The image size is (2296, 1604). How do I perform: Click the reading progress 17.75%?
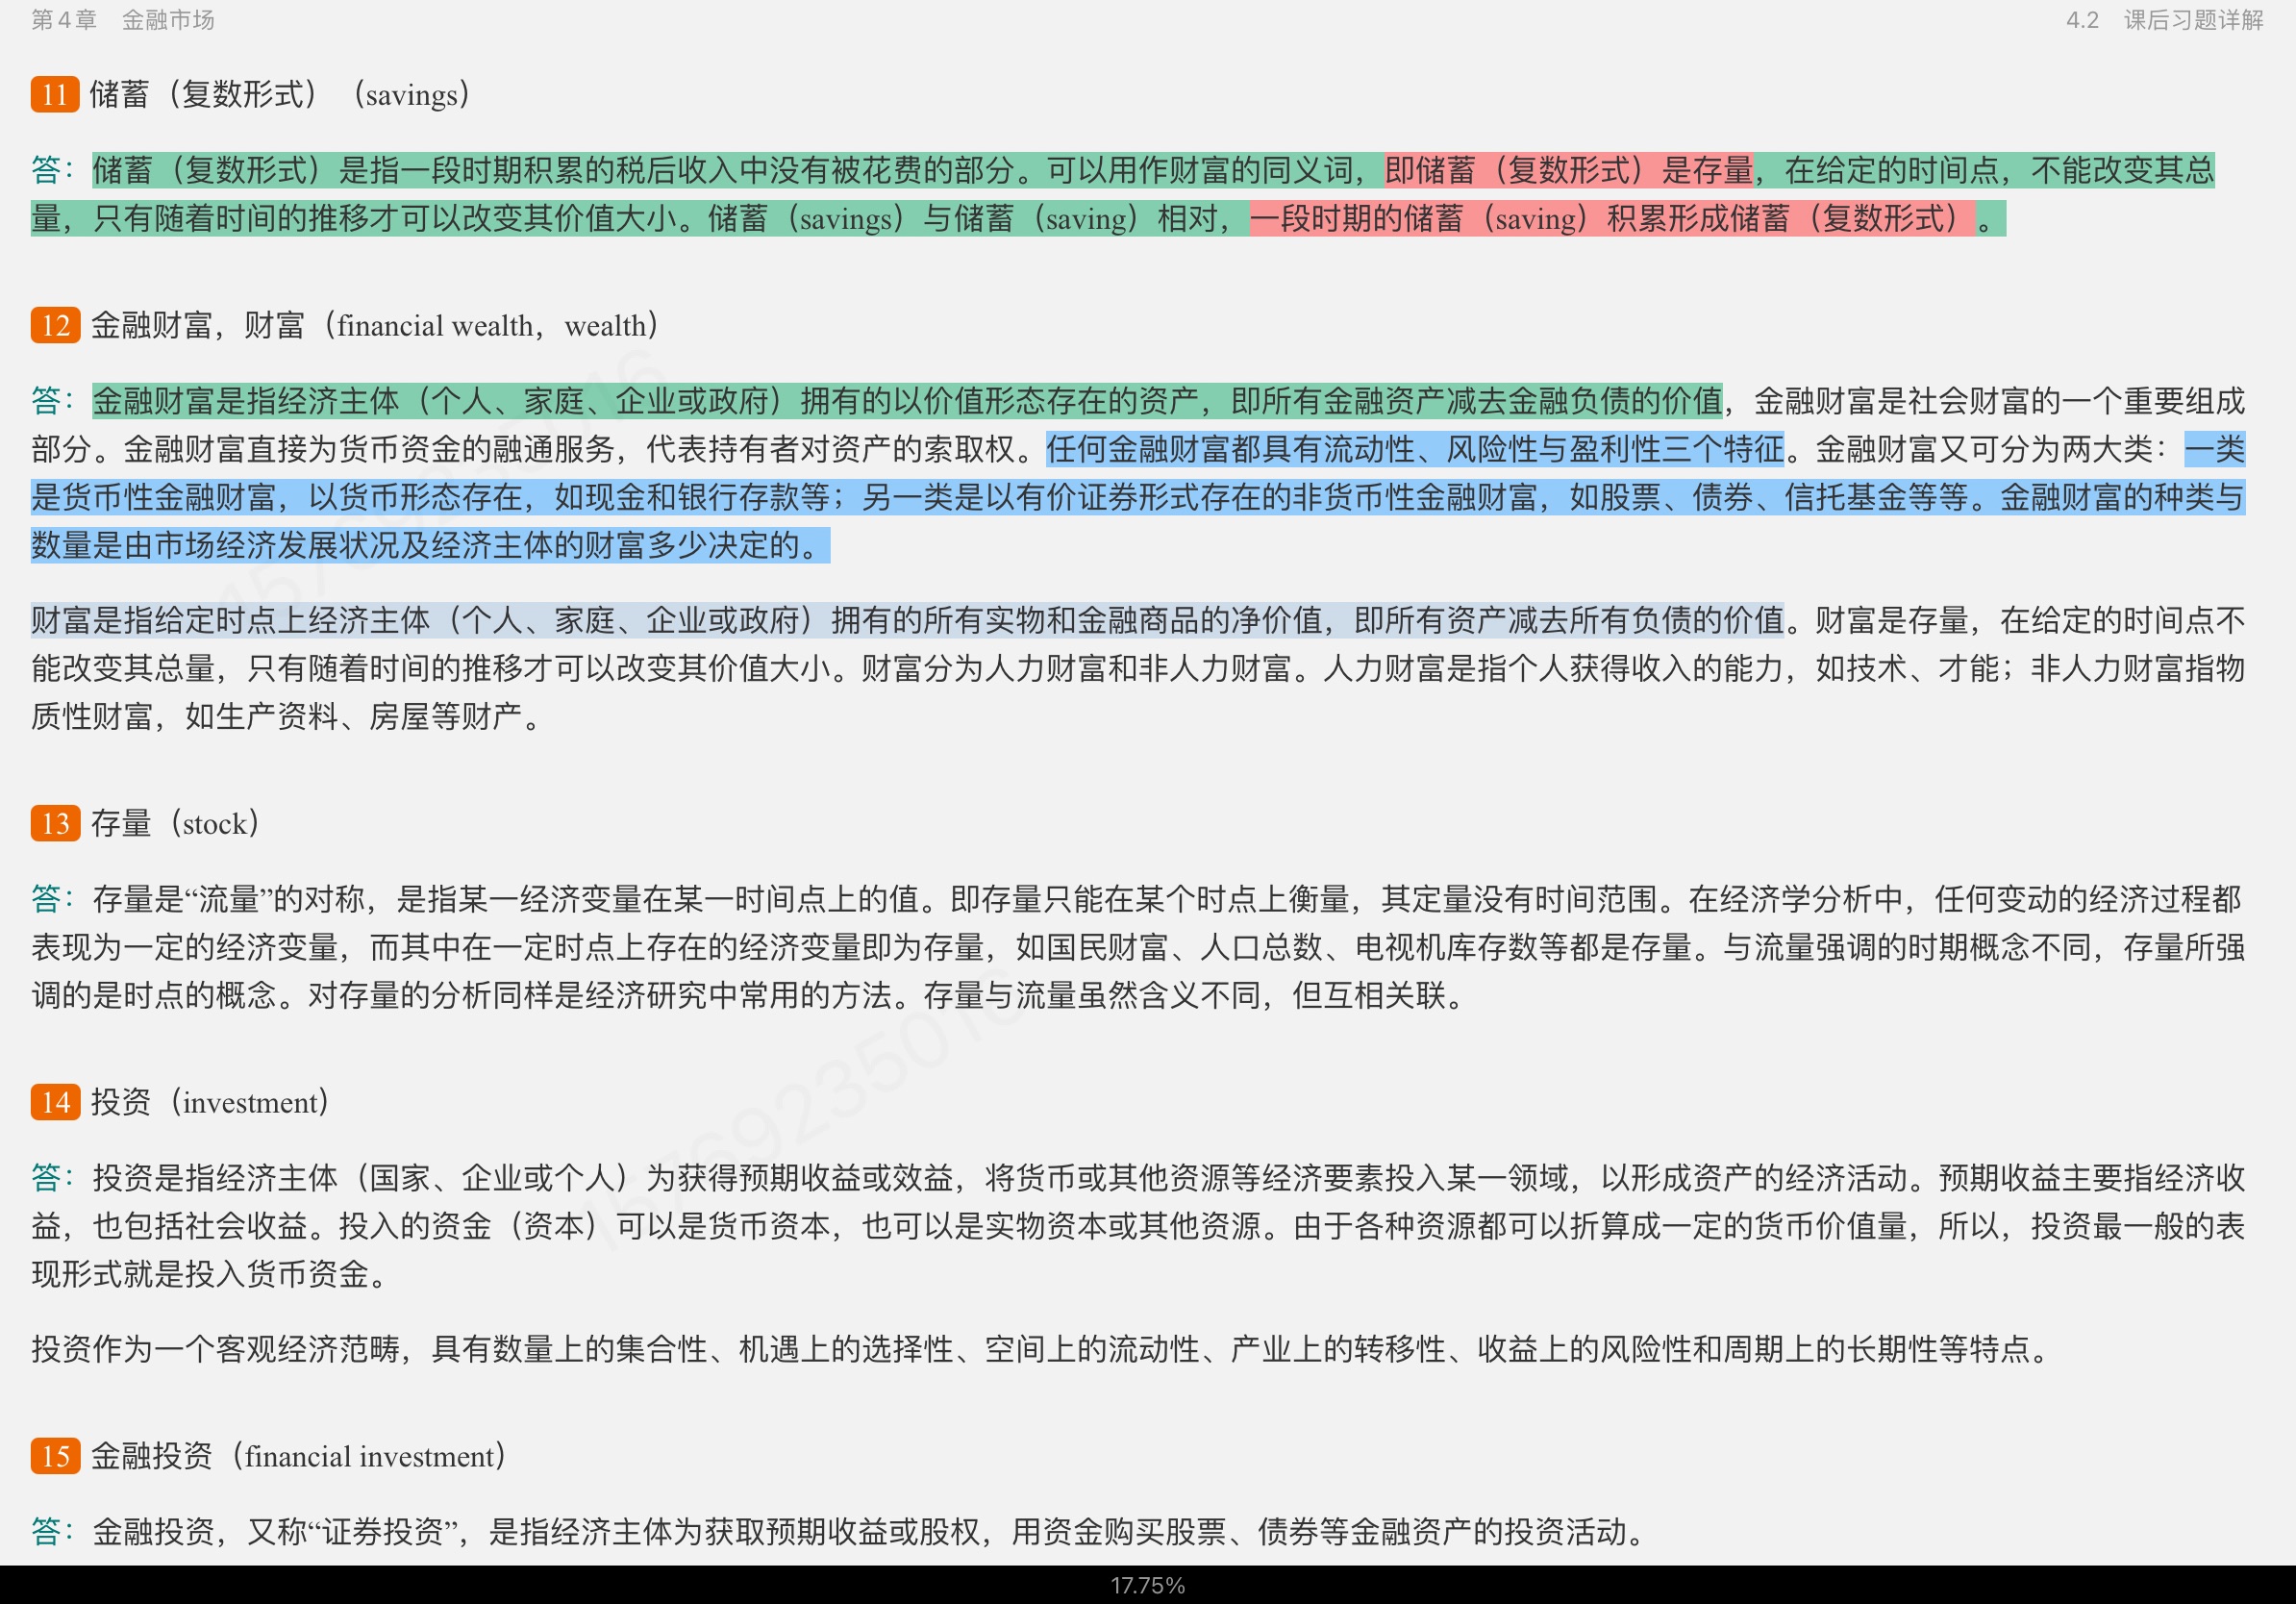[1148, 1586]
